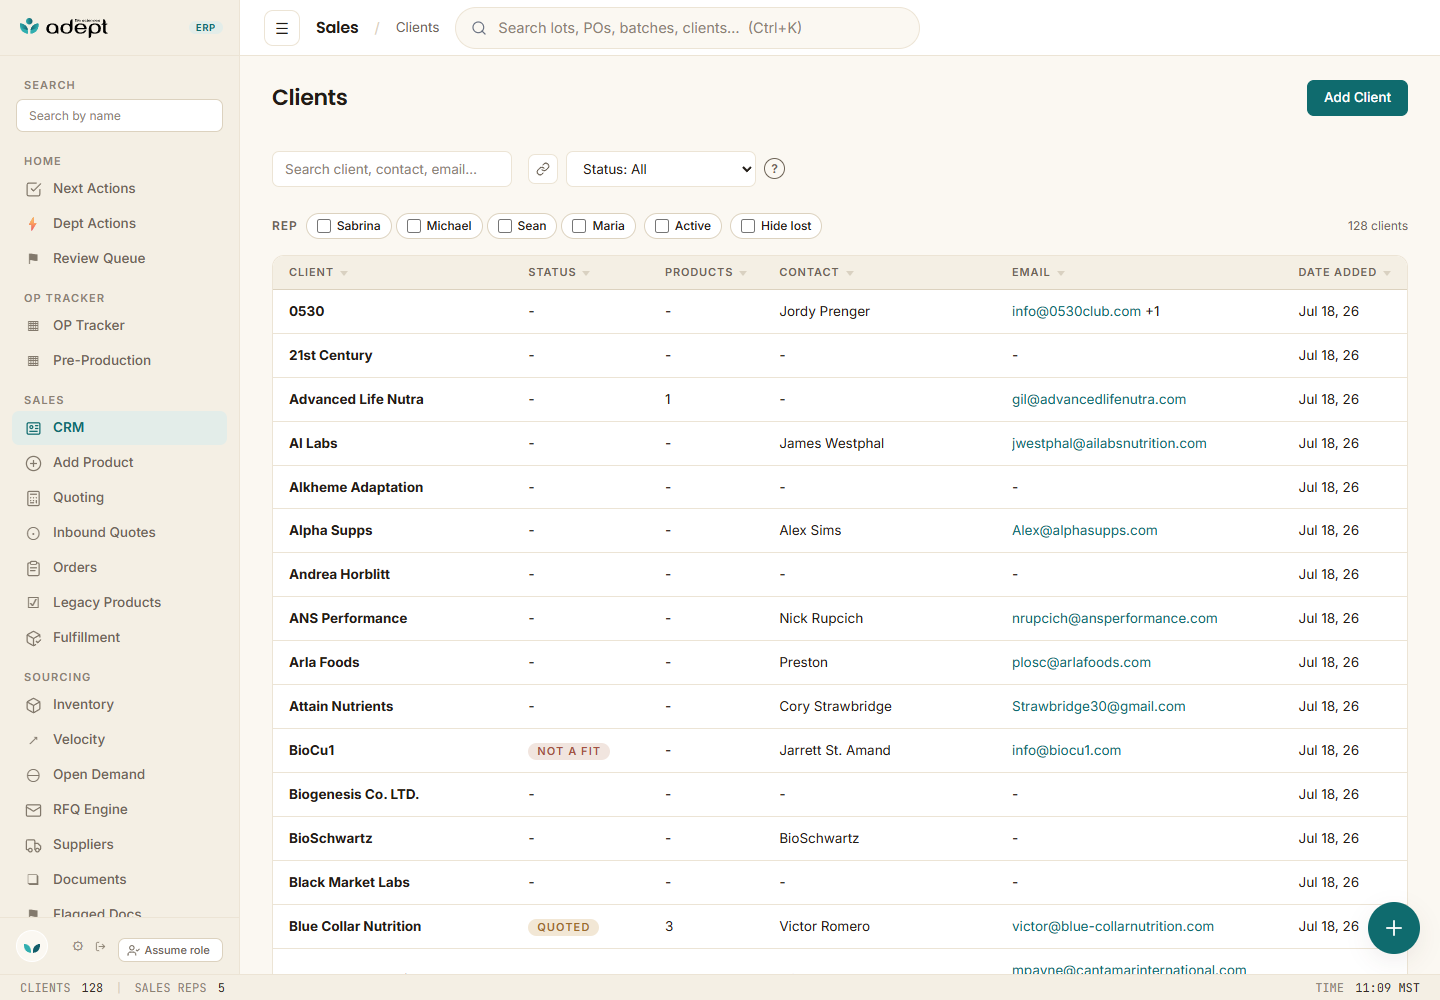Viewport: 1440px width, 1000px height.
Task: Click the NOT A FIT status badge
Action: (569, 752)
